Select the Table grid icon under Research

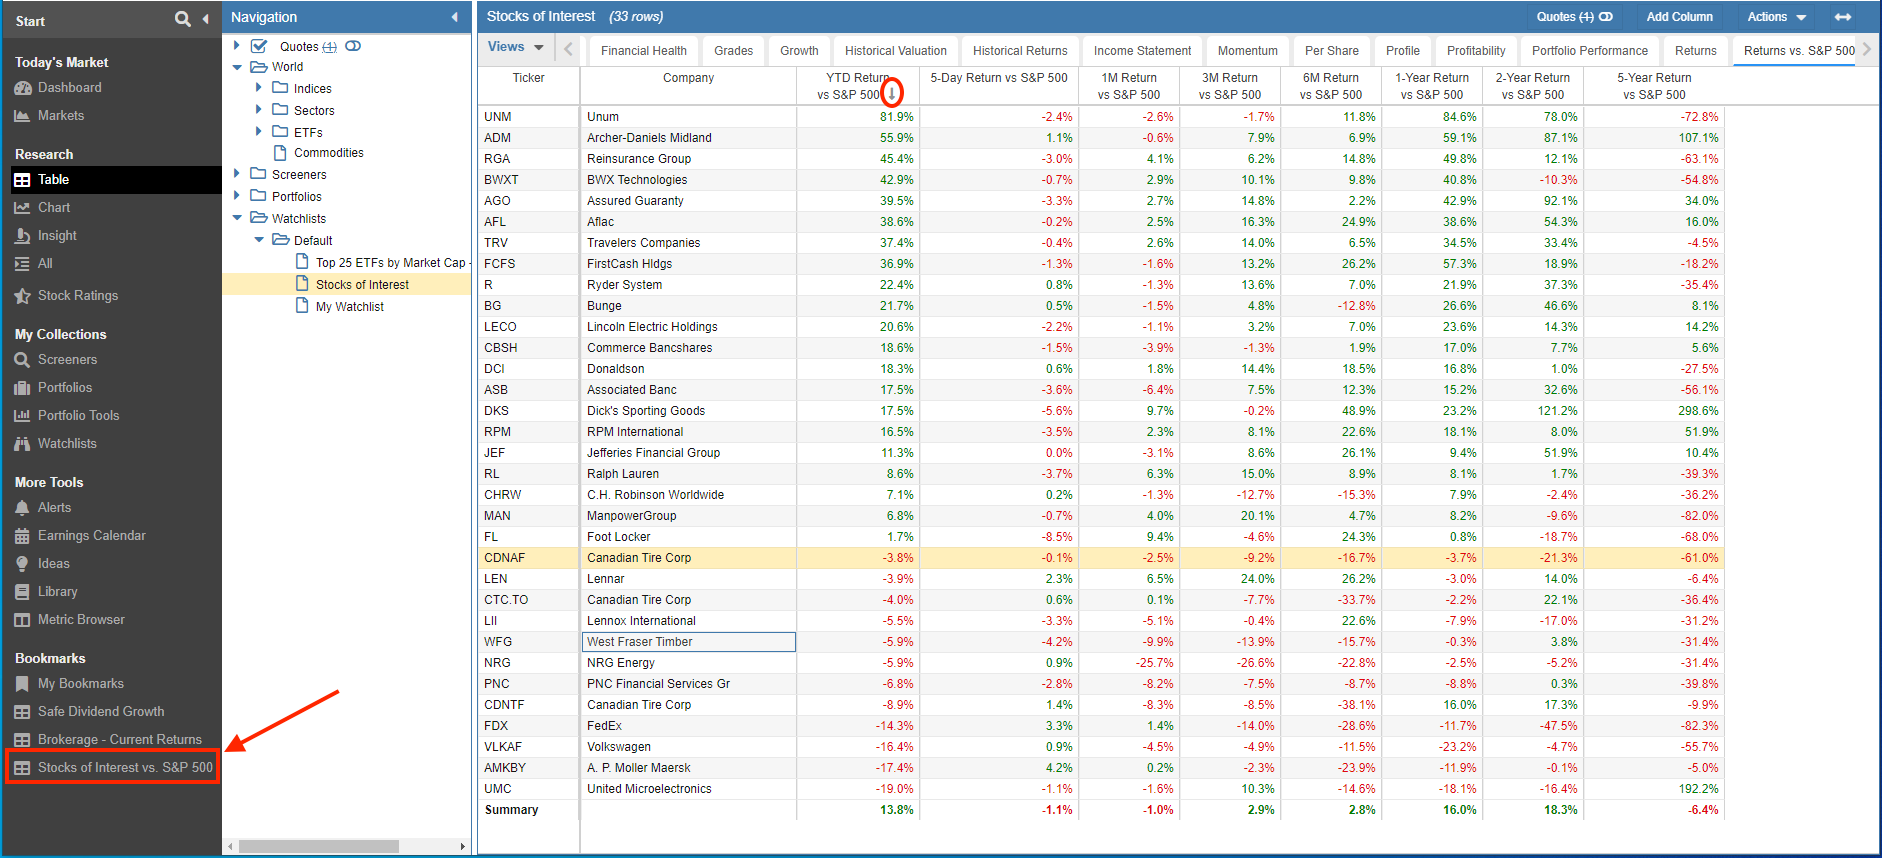(22, 180)
